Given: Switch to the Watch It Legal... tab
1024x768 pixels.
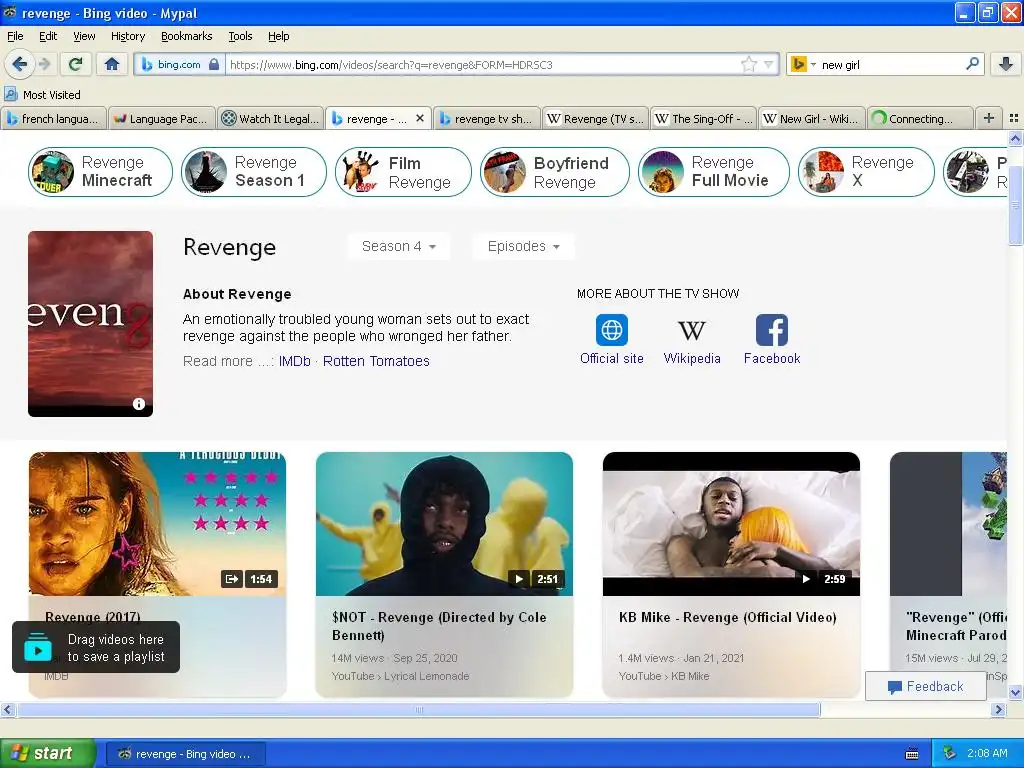Looking at the screenshot, I should click(x=270, y=118).
